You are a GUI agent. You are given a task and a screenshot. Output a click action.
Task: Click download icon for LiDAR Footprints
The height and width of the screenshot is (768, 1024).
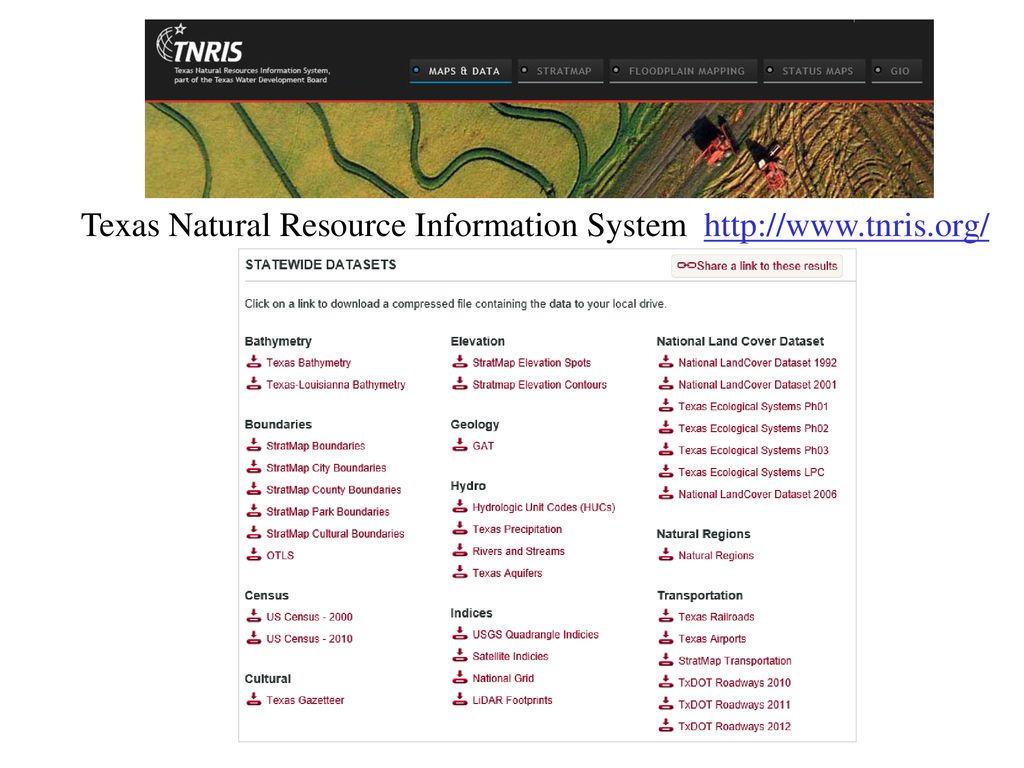pyautogui.click(x=460, y=699)
